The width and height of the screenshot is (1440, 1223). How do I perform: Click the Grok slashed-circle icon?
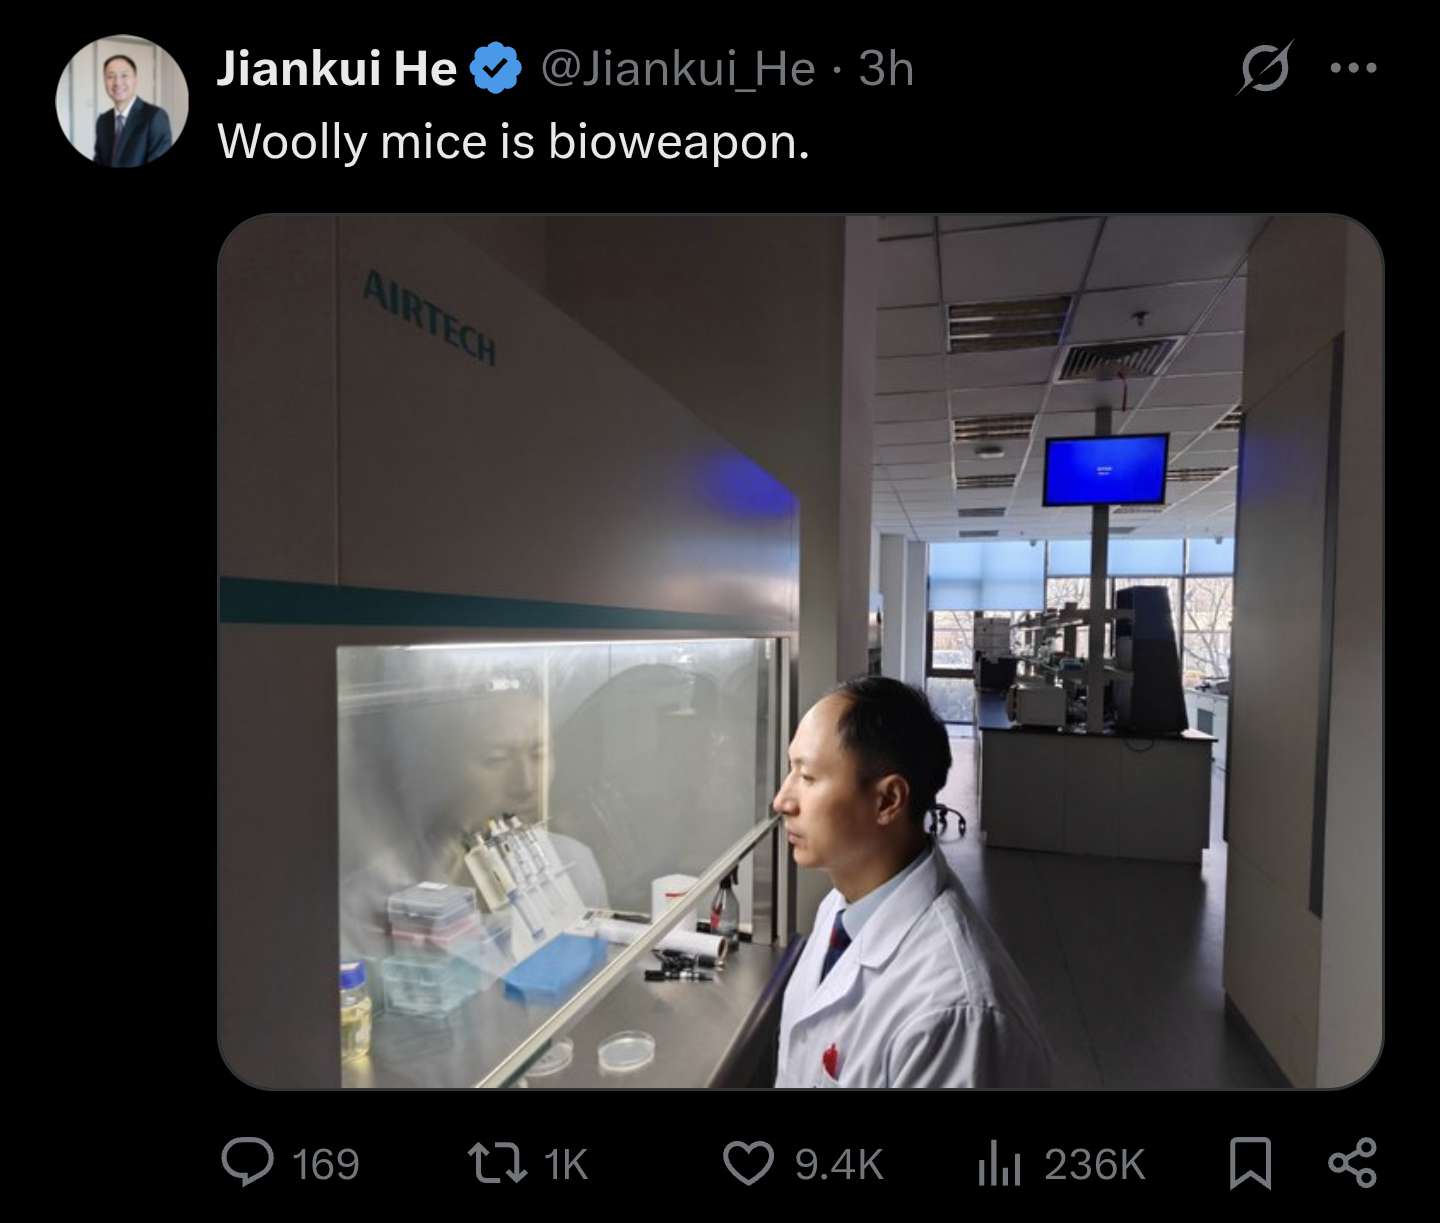coord(1264,68)
